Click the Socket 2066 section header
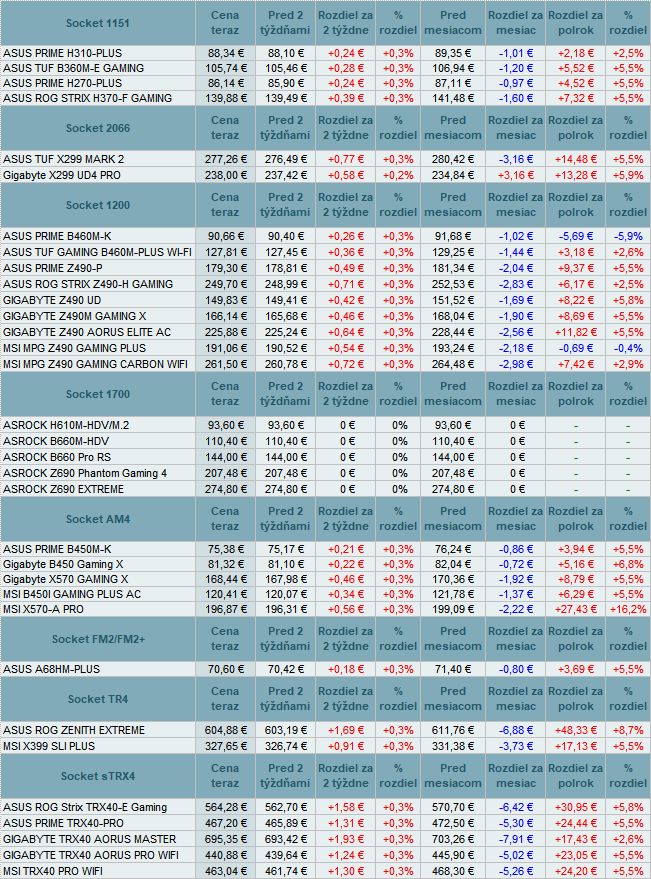Viewport: 651px width, 879px height. tap(97, 128)
